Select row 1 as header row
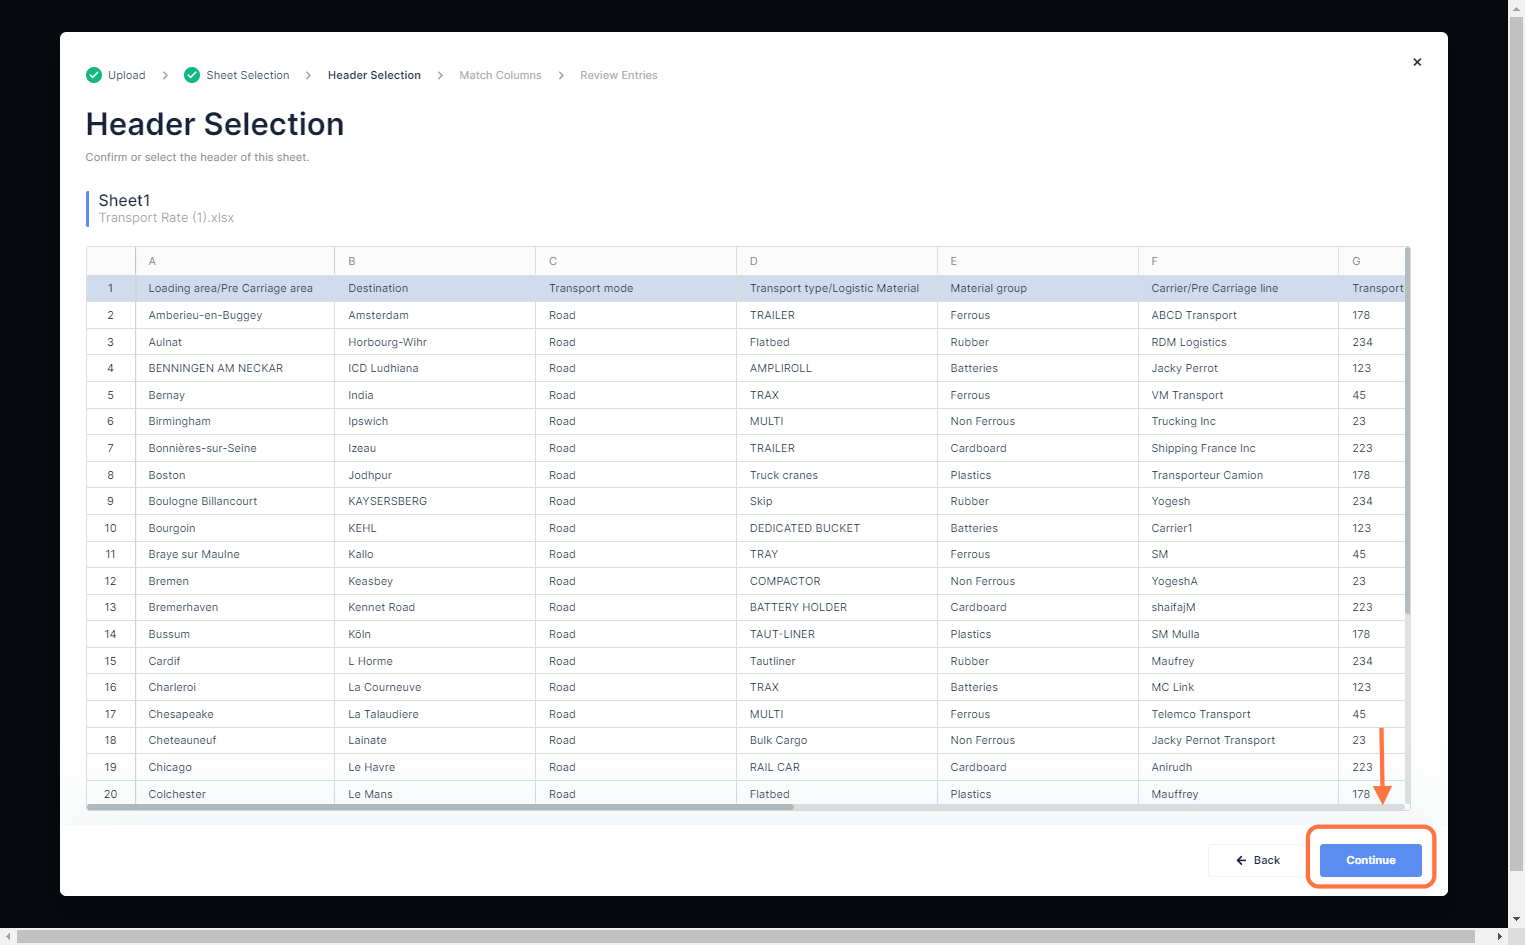Image resolution: width=1525 pixels, height=945 pixels. [x=111, y=288]
